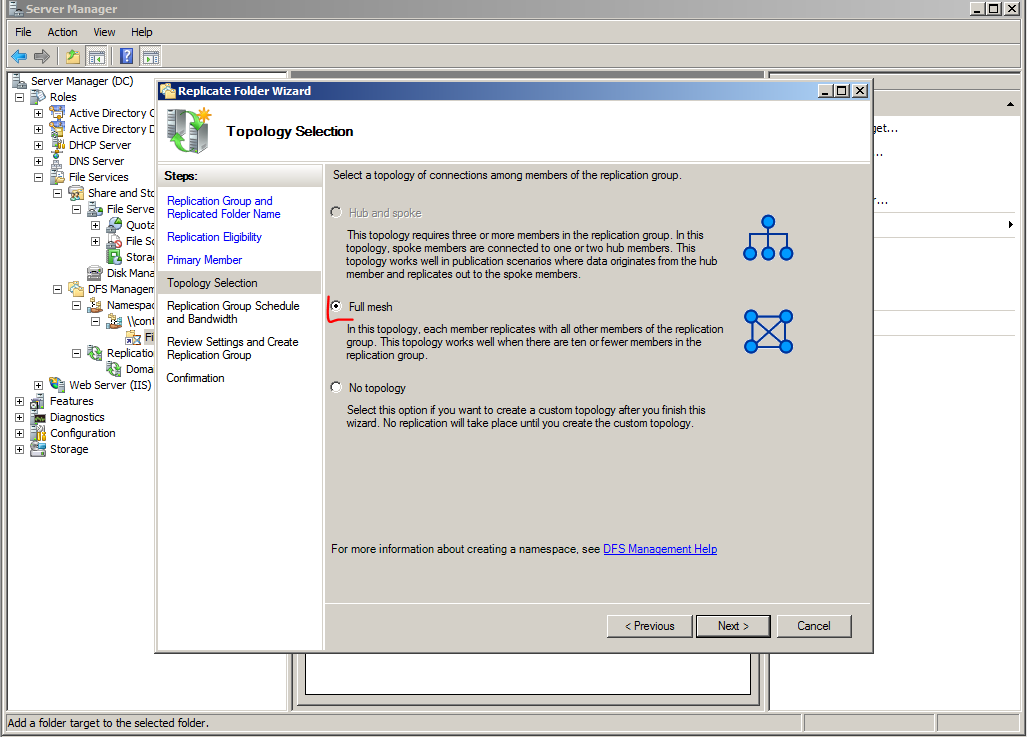Viewport: 1027px width, 737px height.
Task: Click the Web Server (IIS) icon
Action: pyautogui.click(x=58, y=385)
